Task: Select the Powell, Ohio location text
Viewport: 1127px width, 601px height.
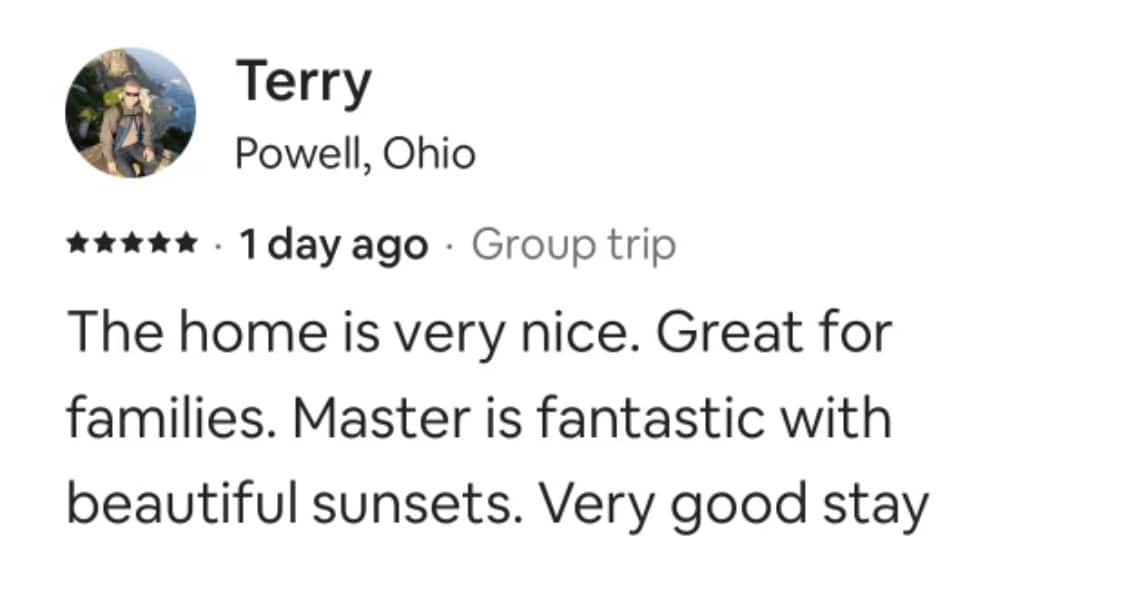Action: pyautogui.click(x=356, y=154)
